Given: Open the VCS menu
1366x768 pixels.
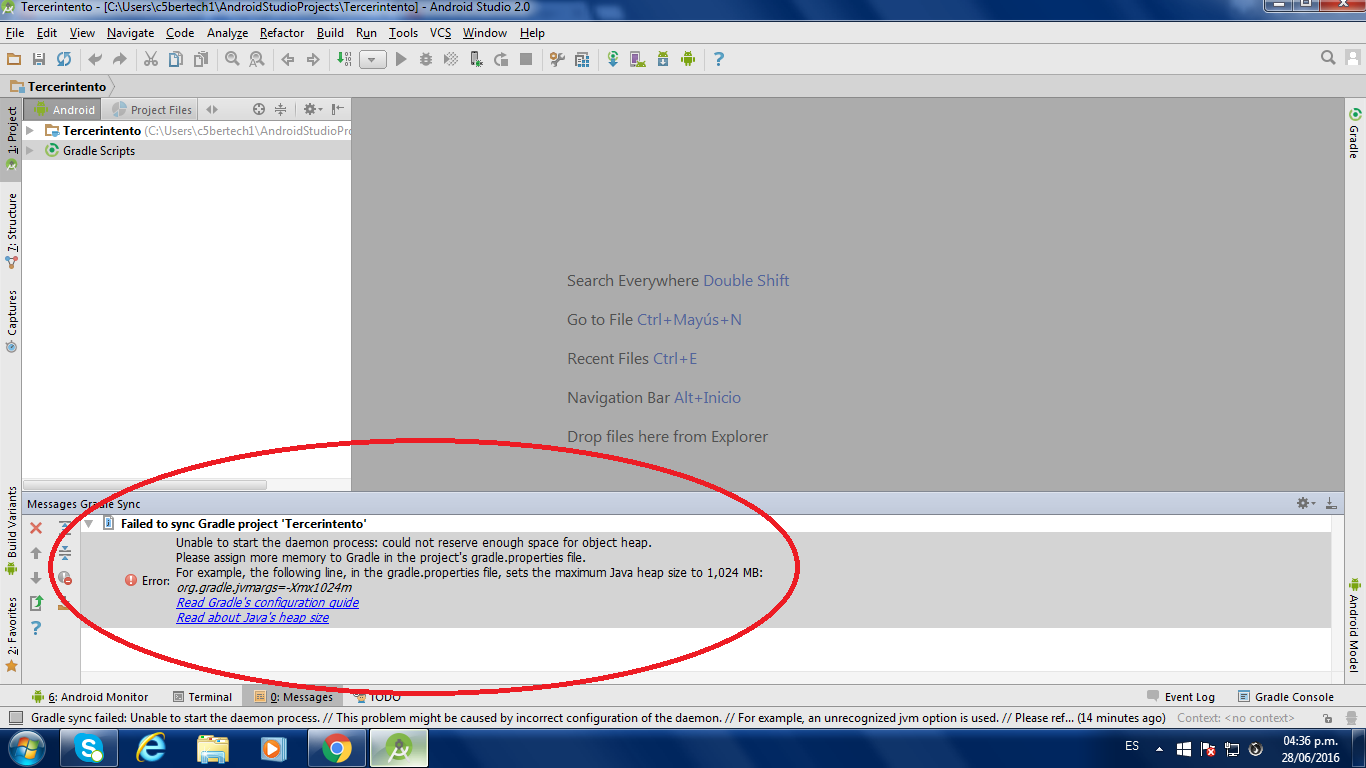Looking at the screenshot, I should coord(441,33).
